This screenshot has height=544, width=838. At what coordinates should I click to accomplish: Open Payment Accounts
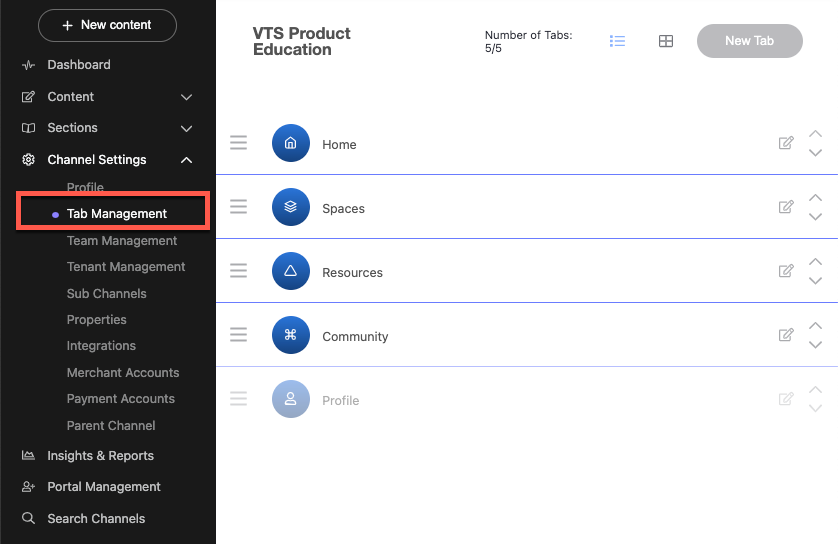pyautogui.click(x=121, y=399)
